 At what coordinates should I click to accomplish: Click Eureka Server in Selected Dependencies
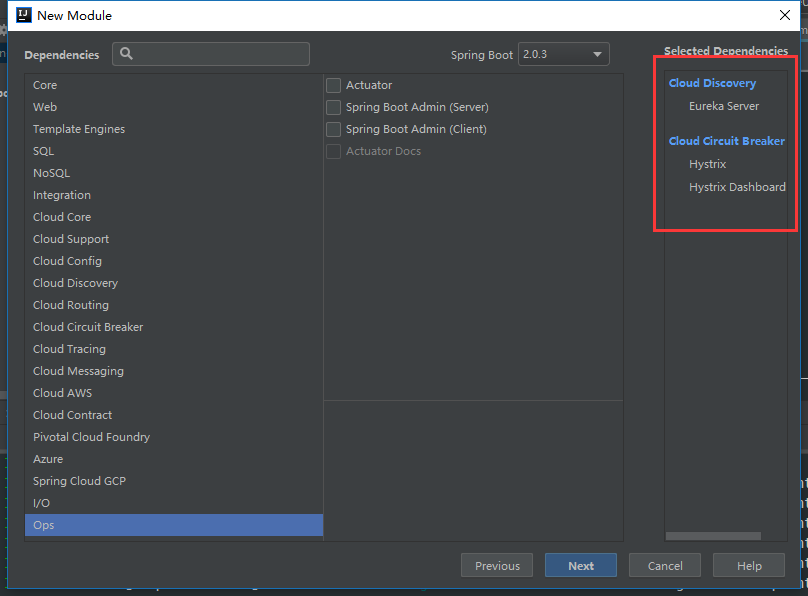(723, 106)
